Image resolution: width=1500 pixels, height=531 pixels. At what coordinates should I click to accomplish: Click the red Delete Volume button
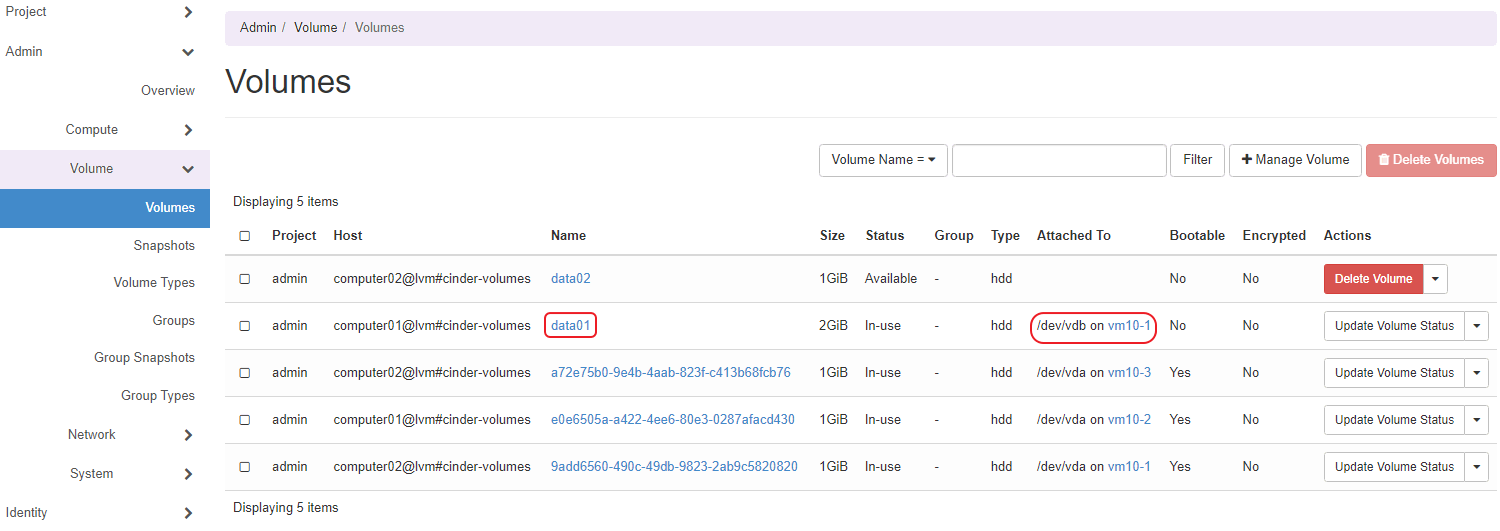coord(1372,279)
